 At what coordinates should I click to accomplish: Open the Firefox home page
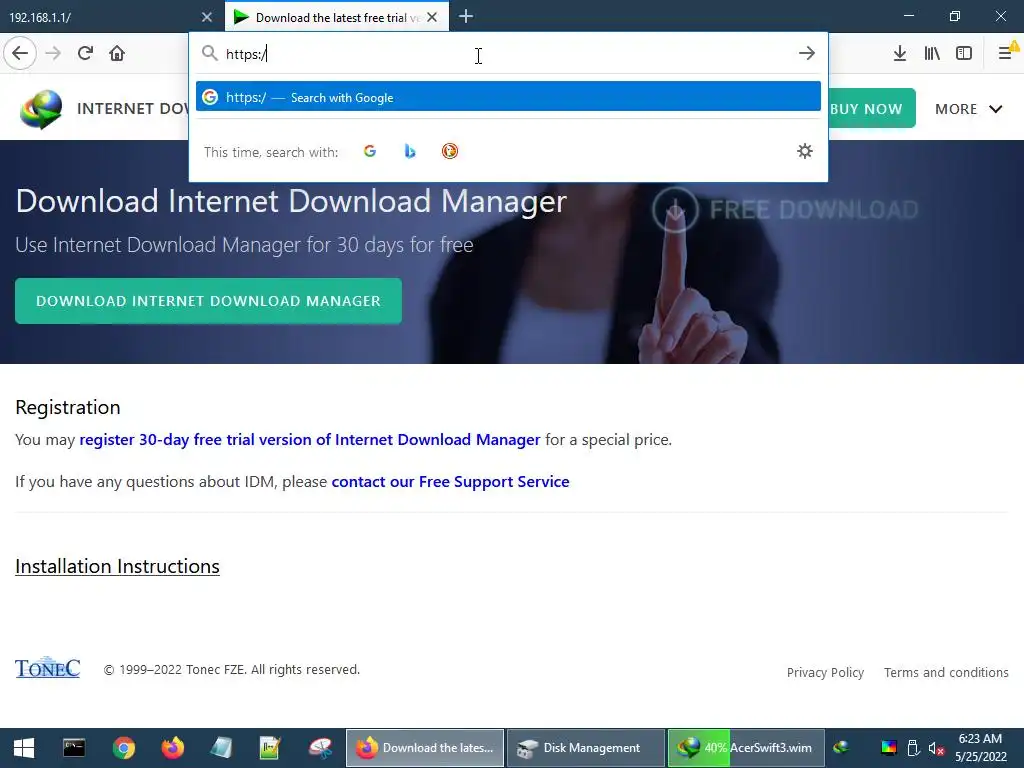click(117, 54)
